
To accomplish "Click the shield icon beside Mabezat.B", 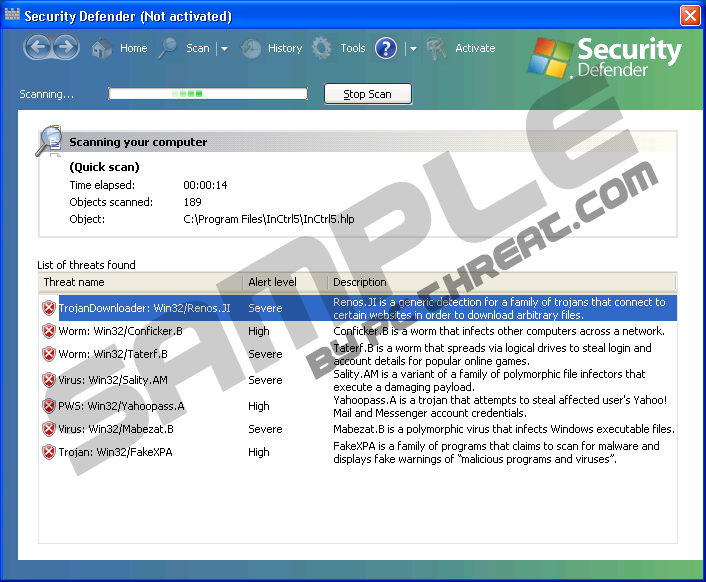I will (x=49, y=429).
